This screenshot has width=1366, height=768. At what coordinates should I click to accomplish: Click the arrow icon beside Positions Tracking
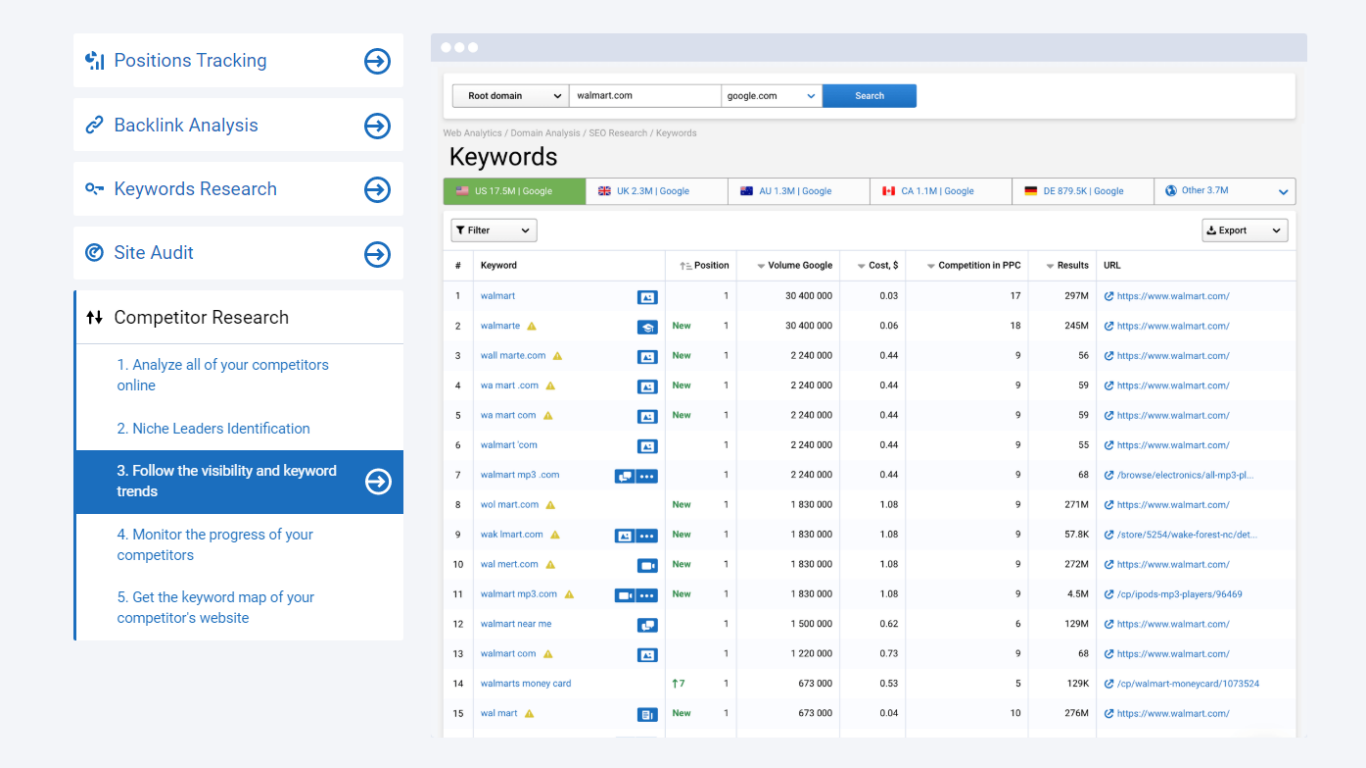(x=377, y=61)
